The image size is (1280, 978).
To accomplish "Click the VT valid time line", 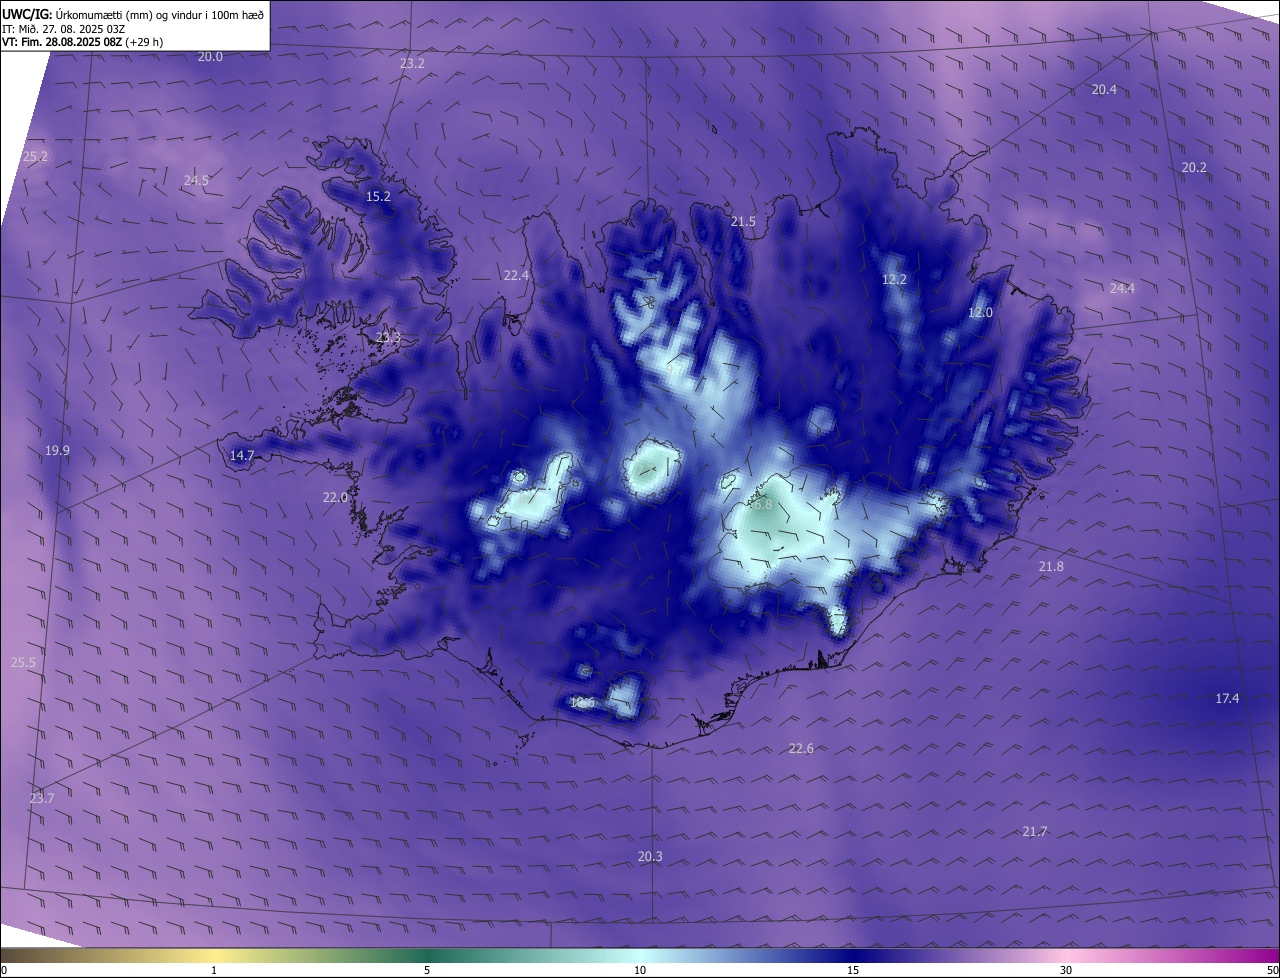I will [82, 42].
